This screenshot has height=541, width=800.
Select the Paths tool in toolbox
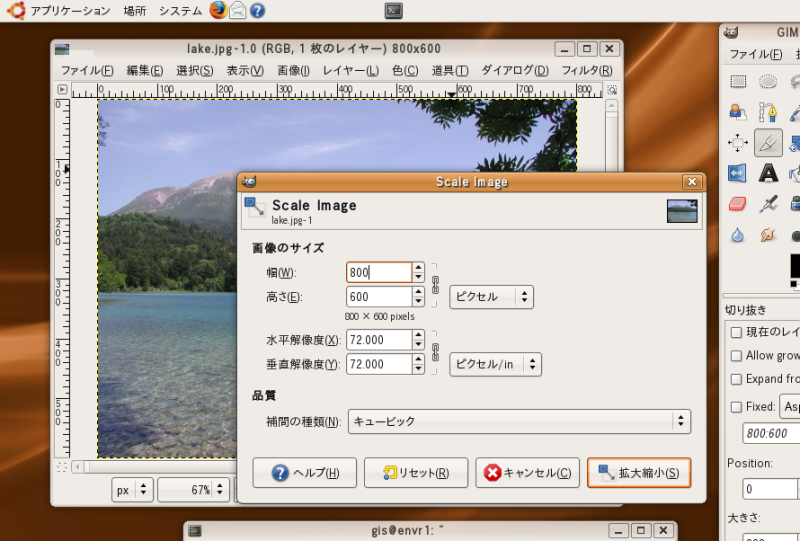[768, 112]
